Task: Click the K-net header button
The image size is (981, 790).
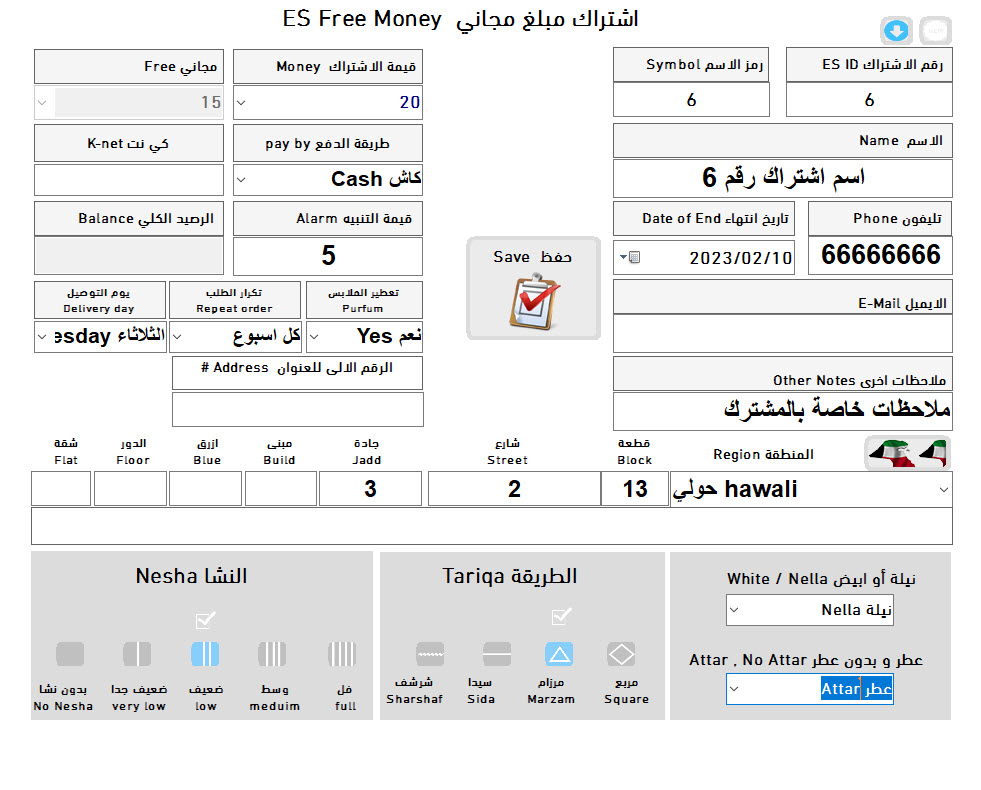Action: (x=129, y=143)
